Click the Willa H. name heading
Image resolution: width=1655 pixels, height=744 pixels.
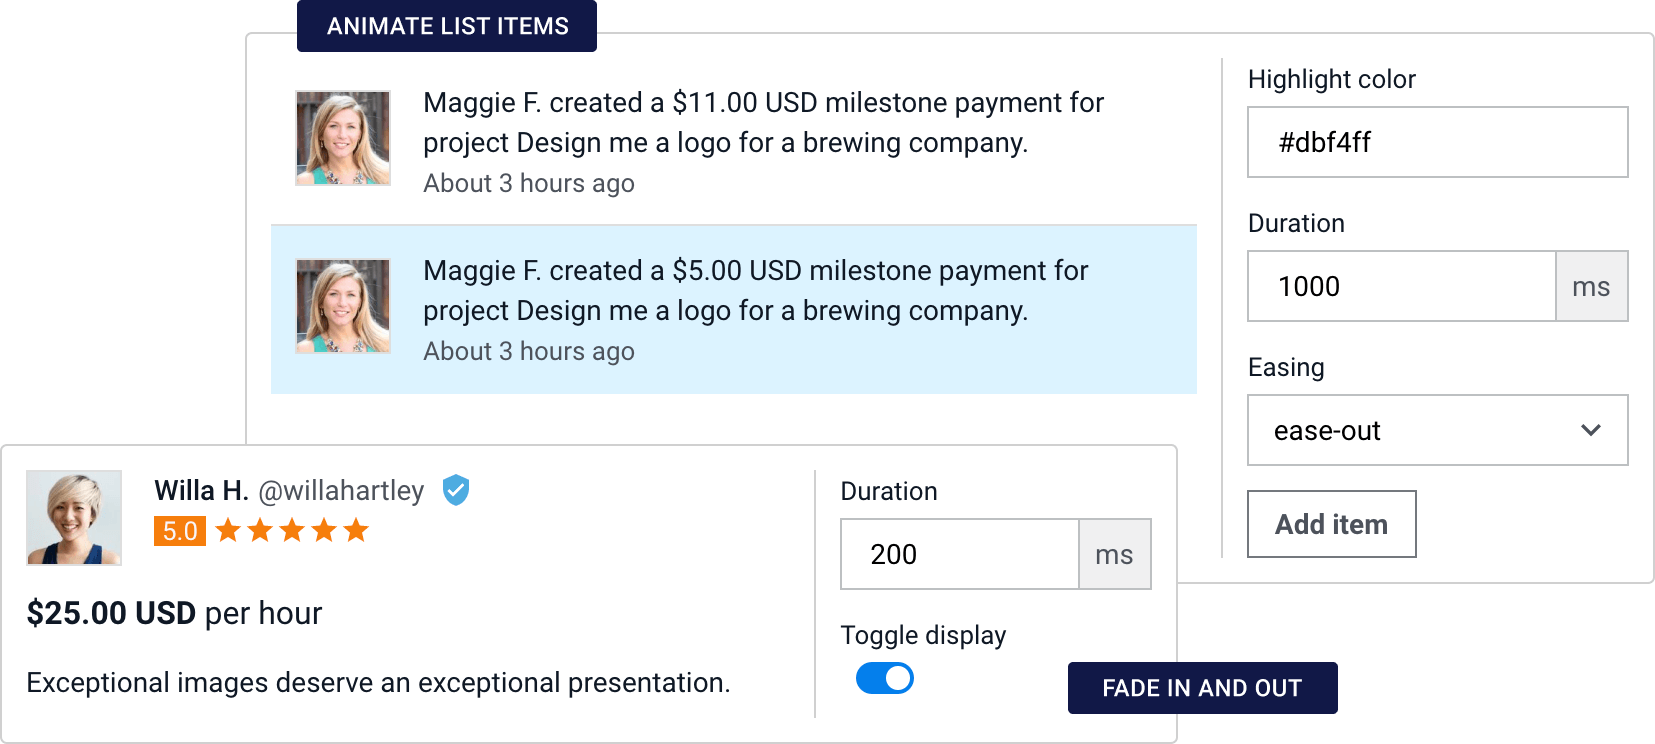point(201,491)
